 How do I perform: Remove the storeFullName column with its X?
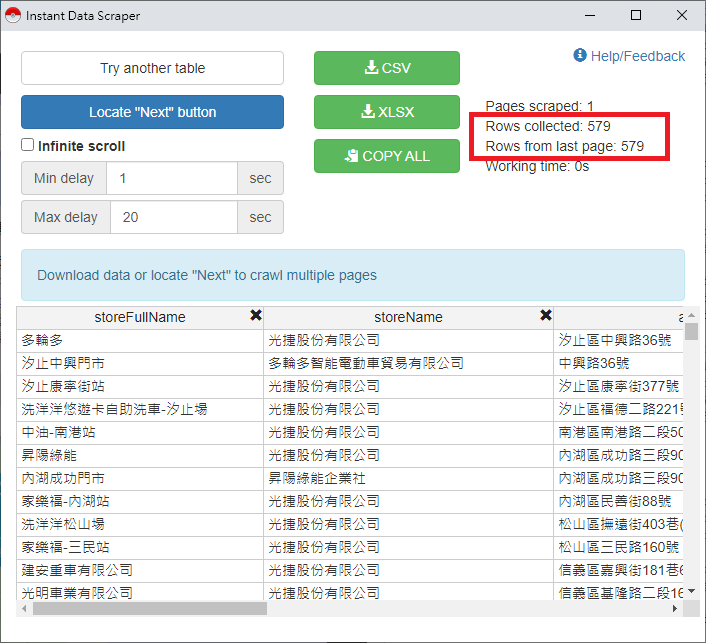pos(256,315)
